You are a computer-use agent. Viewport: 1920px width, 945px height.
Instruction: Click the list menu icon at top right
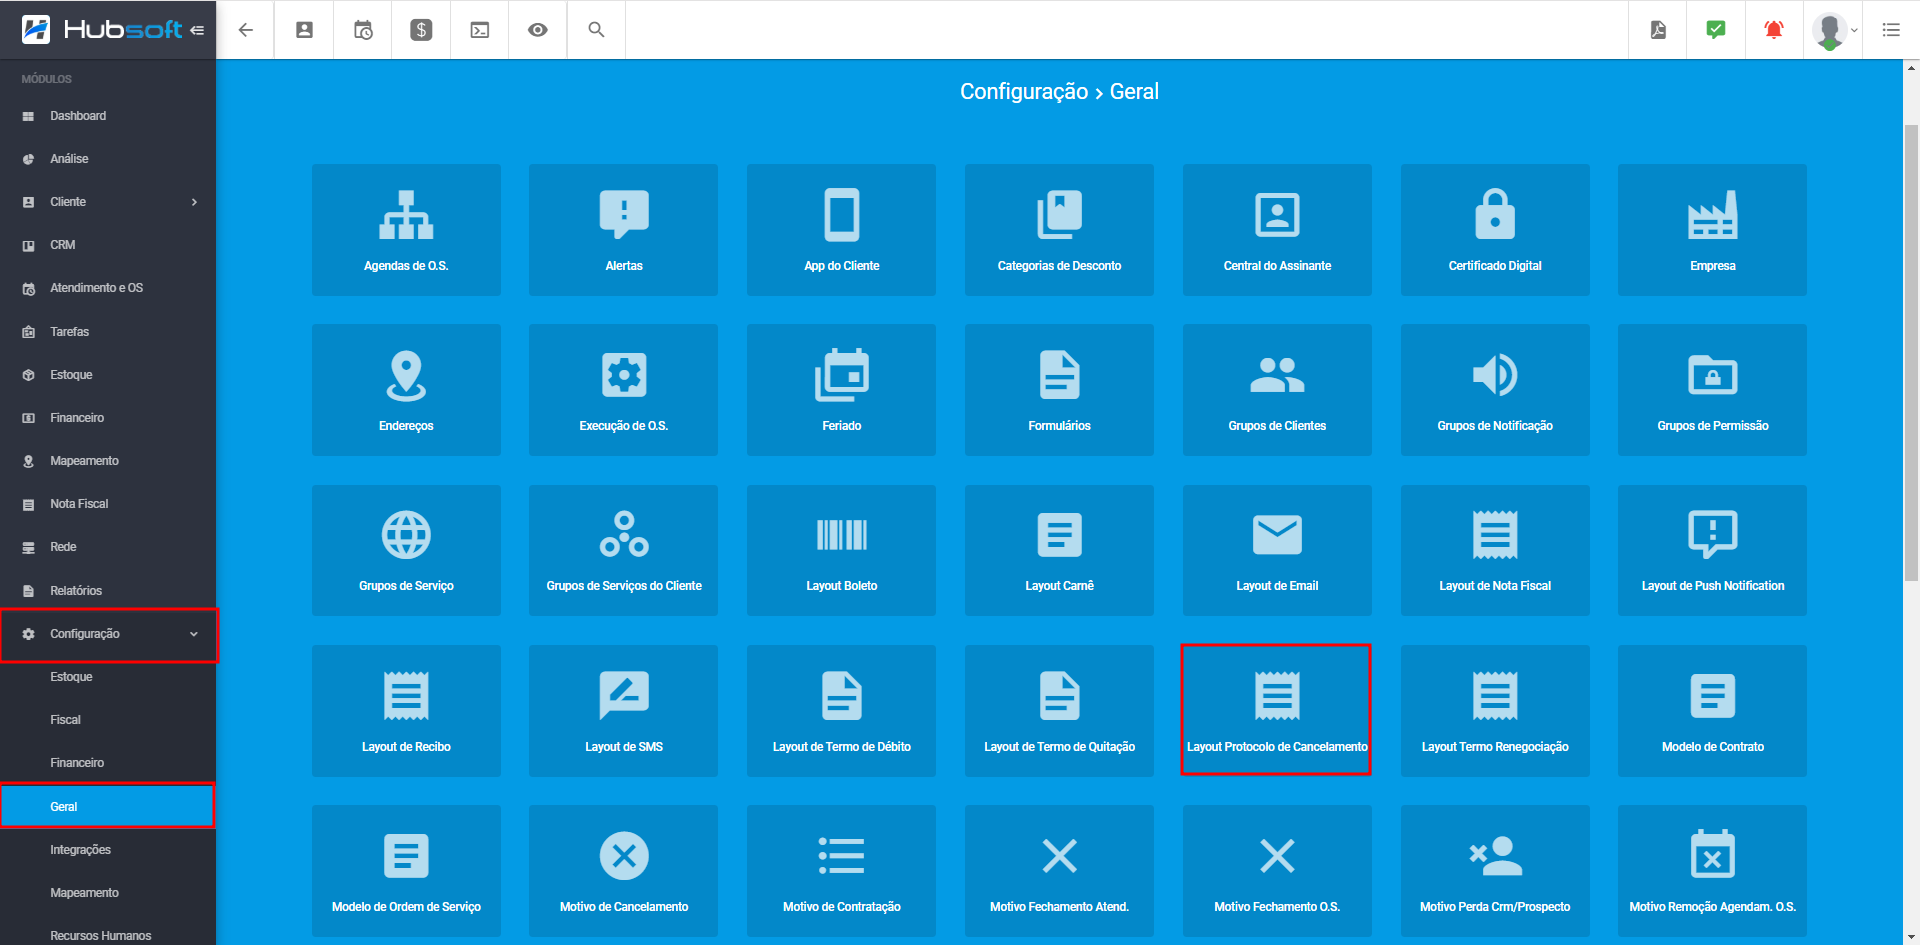(x=1891, y=30)
